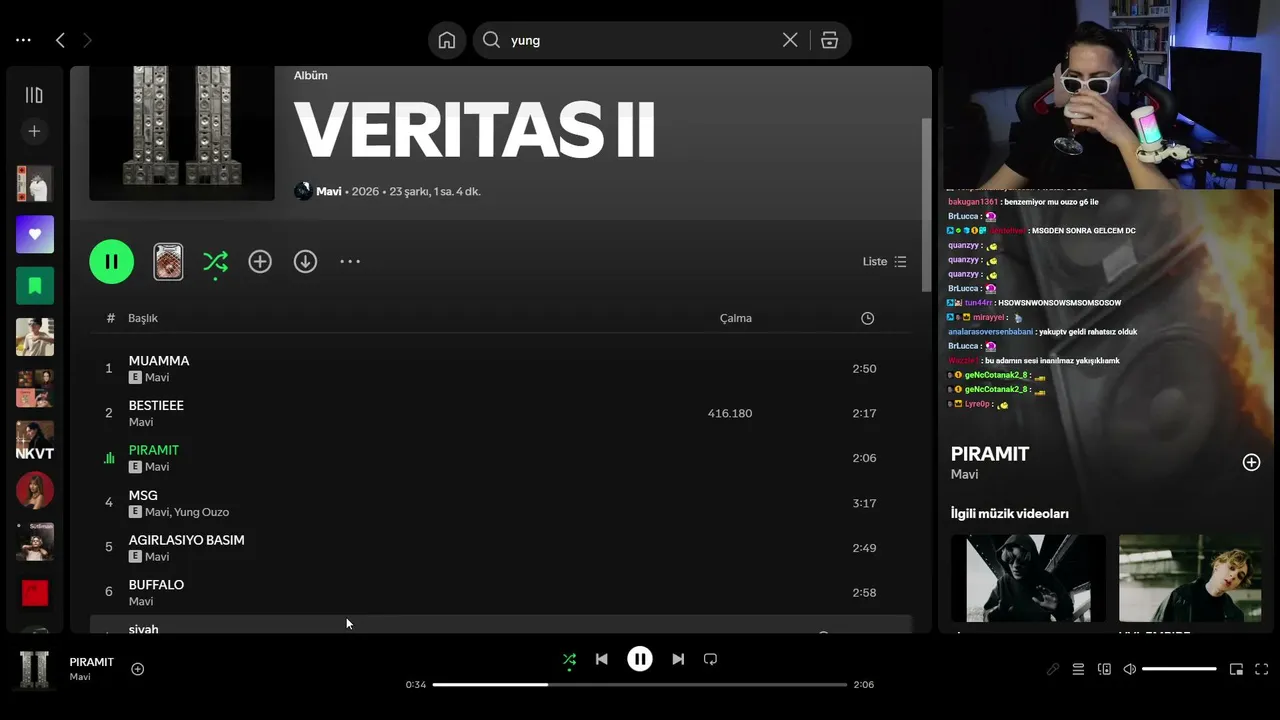Open more options for the album
The height and width of the screenshot is (720, 1280).
[349, 262]
